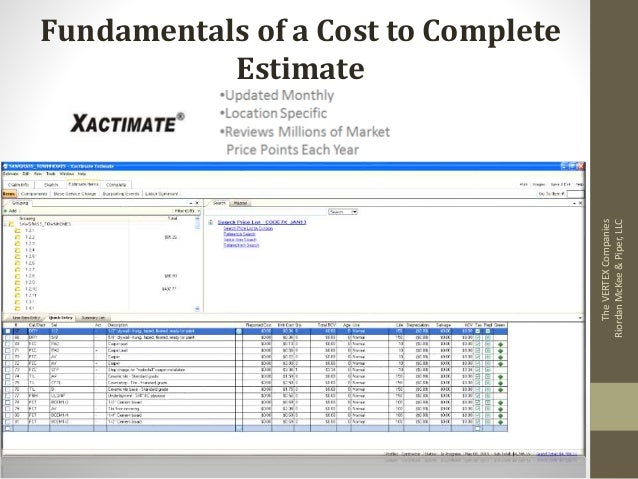Click folder icon for group 1.3.1
The width and height of the screenshot is (638, 479).
coord(17,302)
